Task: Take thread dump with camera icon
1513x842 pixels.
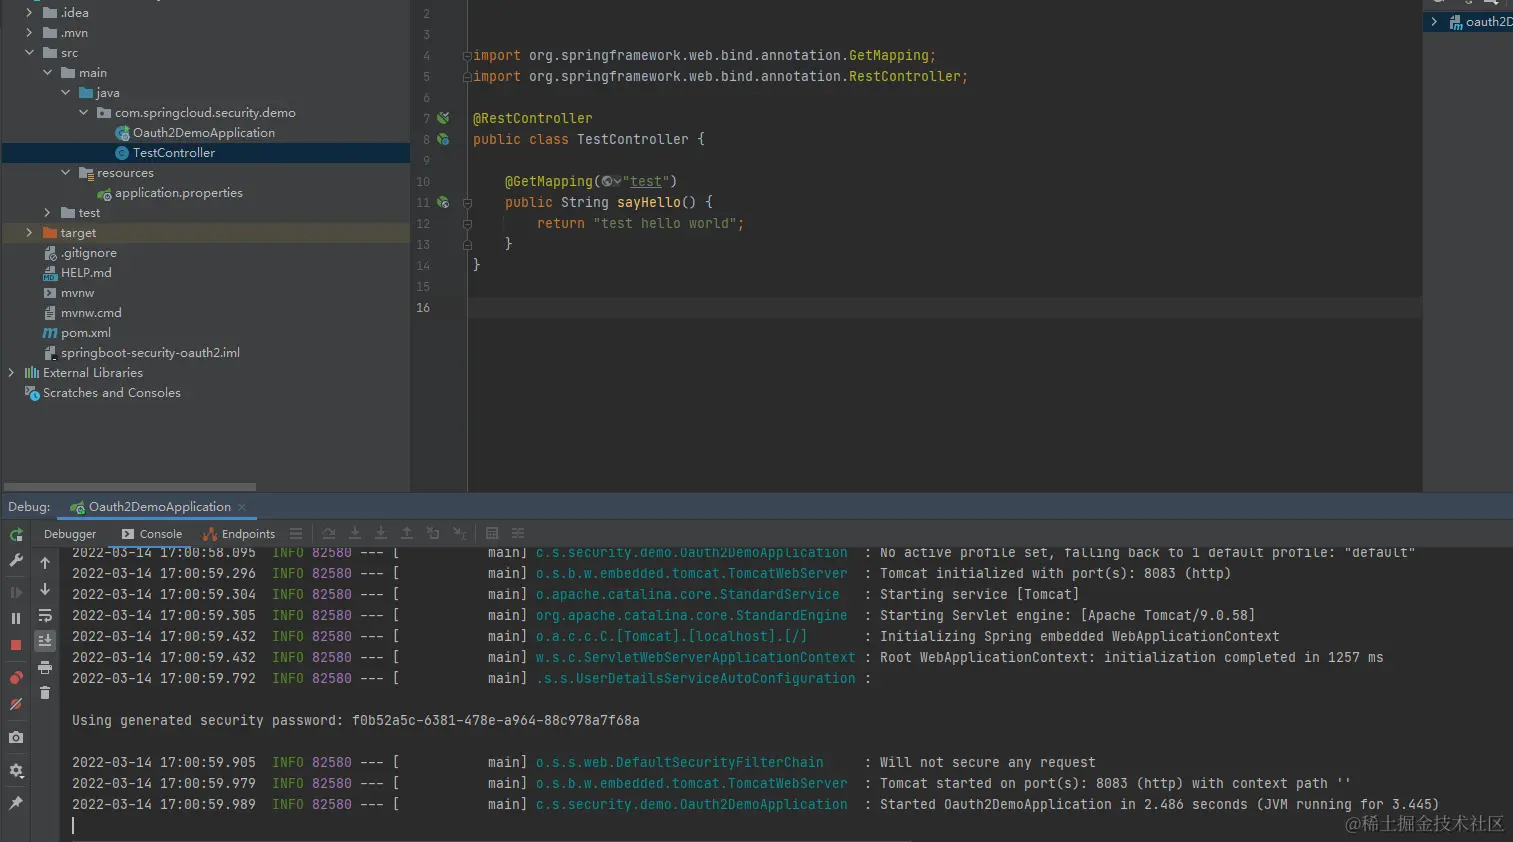Action: tap(16, 738)
